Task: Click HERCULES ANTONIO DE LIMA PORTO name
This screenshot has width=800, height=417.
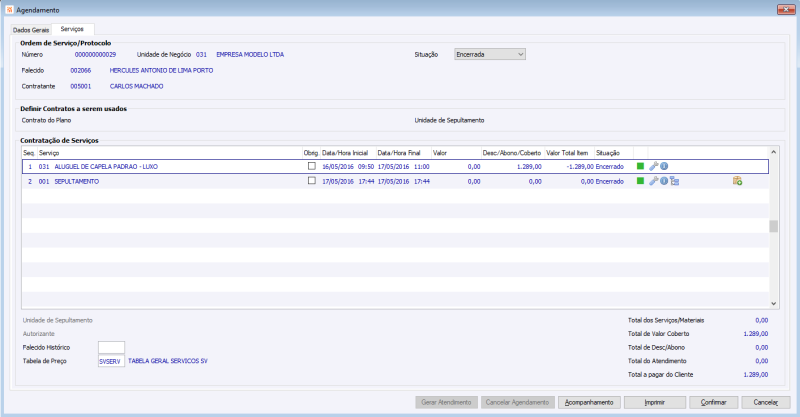Action: (x=161, y=70)
